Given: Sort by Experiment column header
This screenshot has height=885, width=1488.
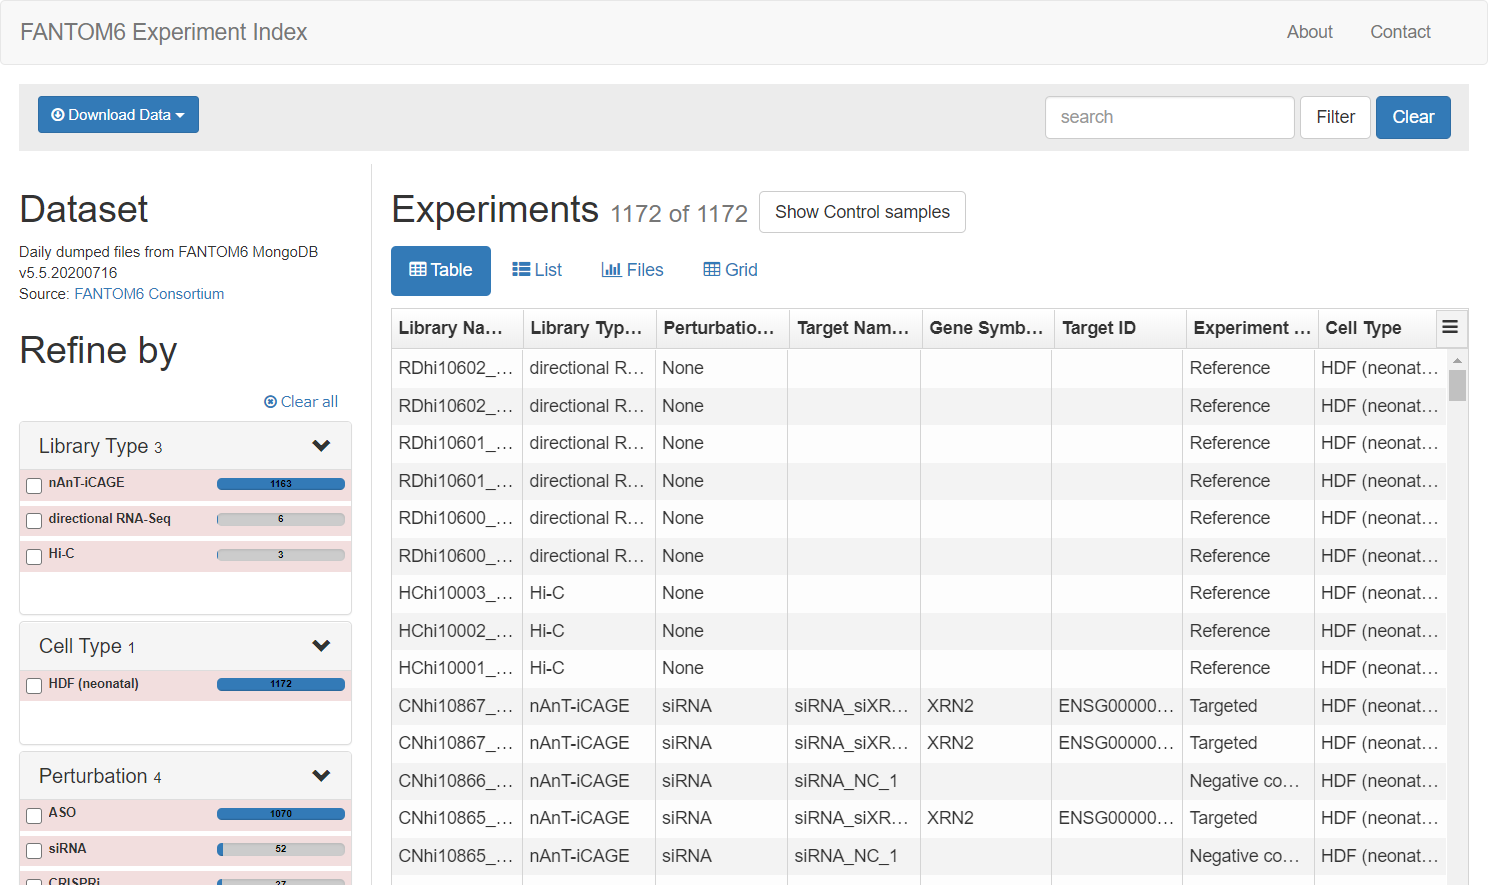Looking at the screenshot, I should (1252, 328).
